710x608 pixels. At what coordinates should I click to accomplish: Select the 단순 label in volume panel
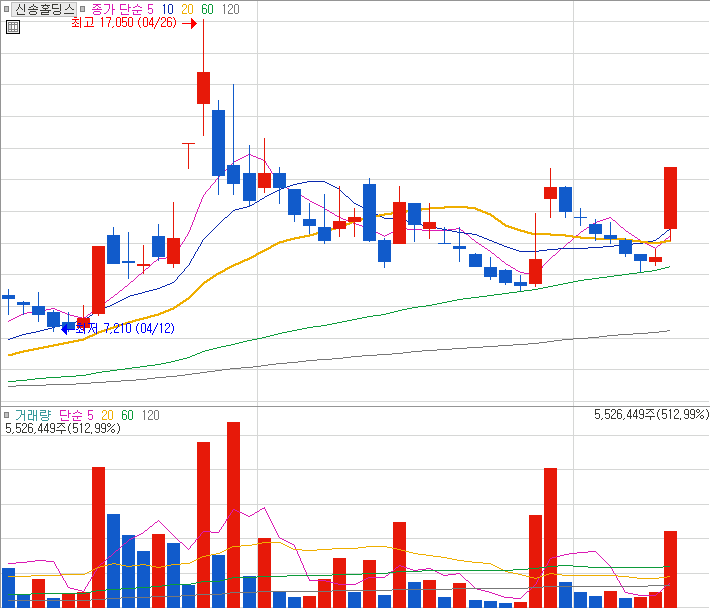(x=71, y=415)
